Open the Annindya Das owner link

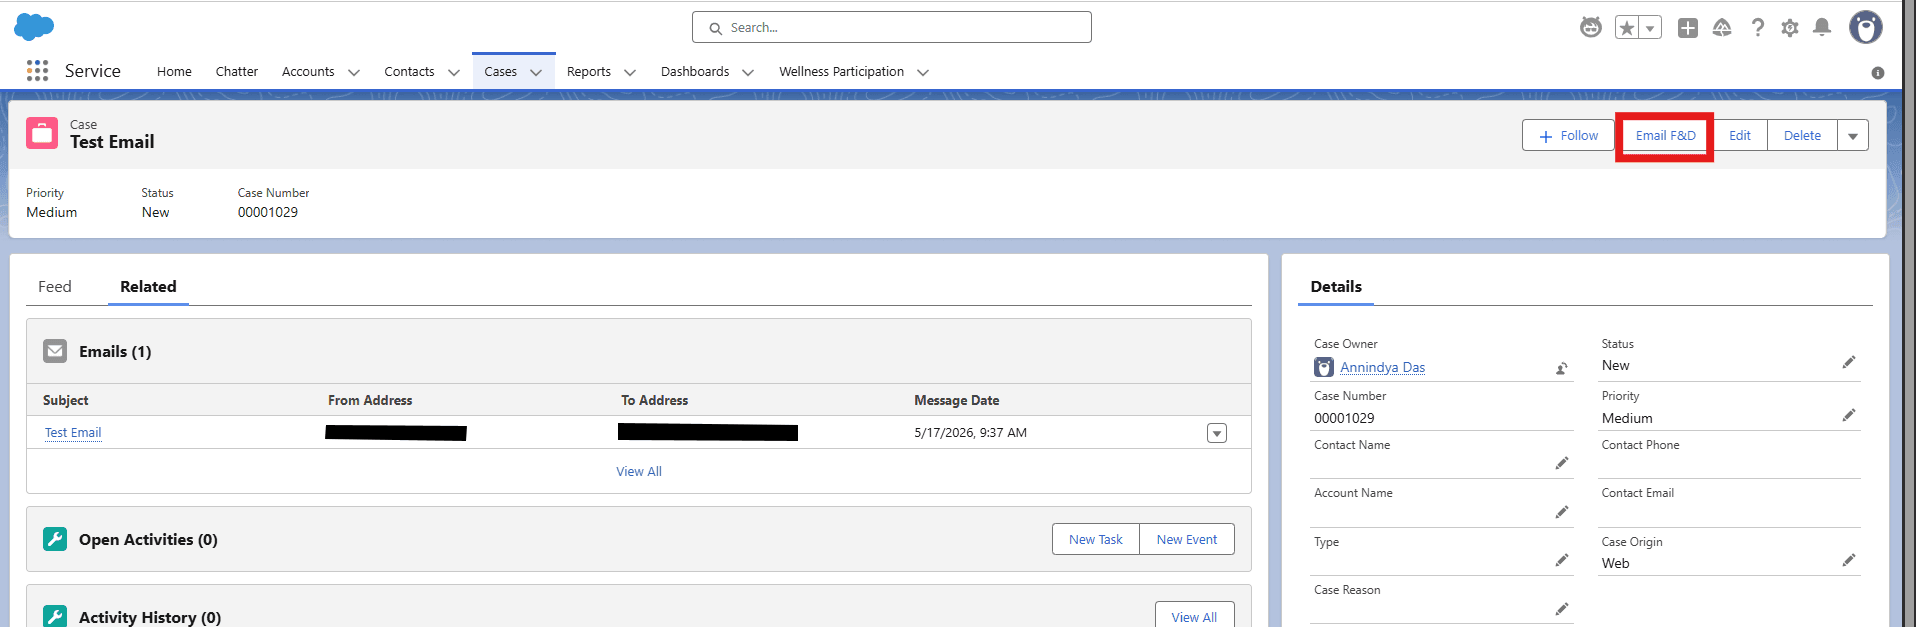(1383, 367)
